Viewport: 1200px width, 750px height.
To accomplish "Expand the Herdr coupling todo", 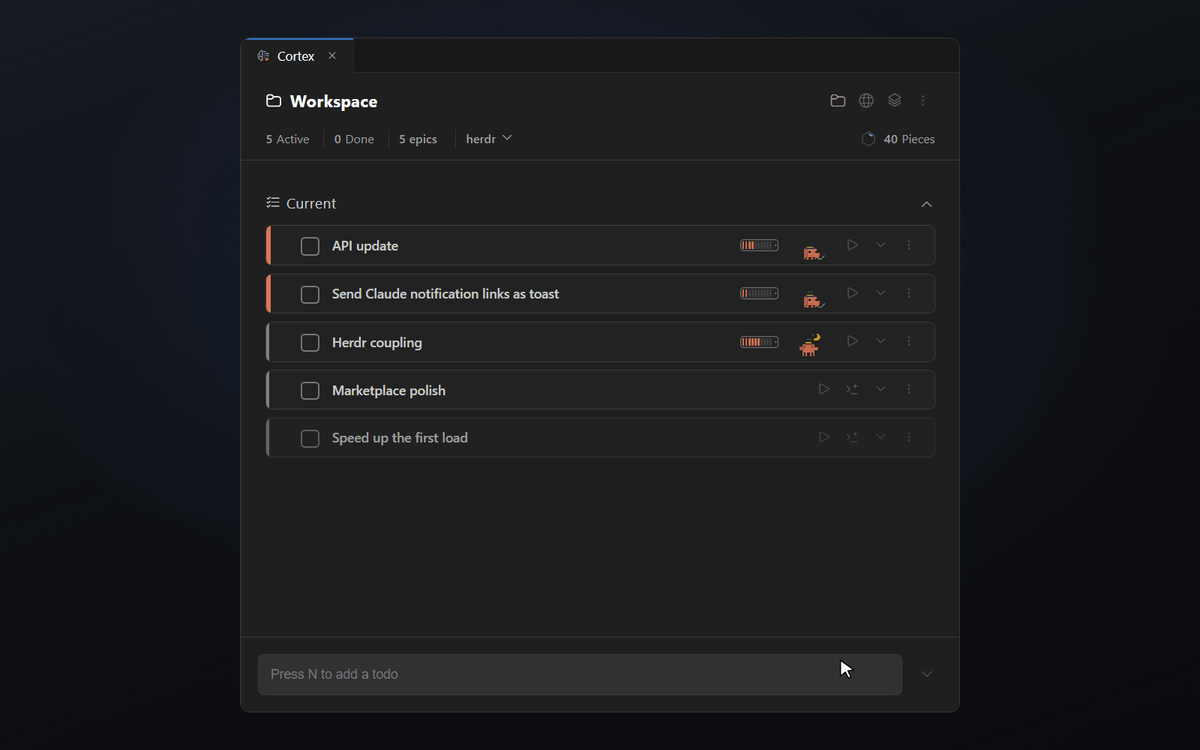I will [880, 341].
